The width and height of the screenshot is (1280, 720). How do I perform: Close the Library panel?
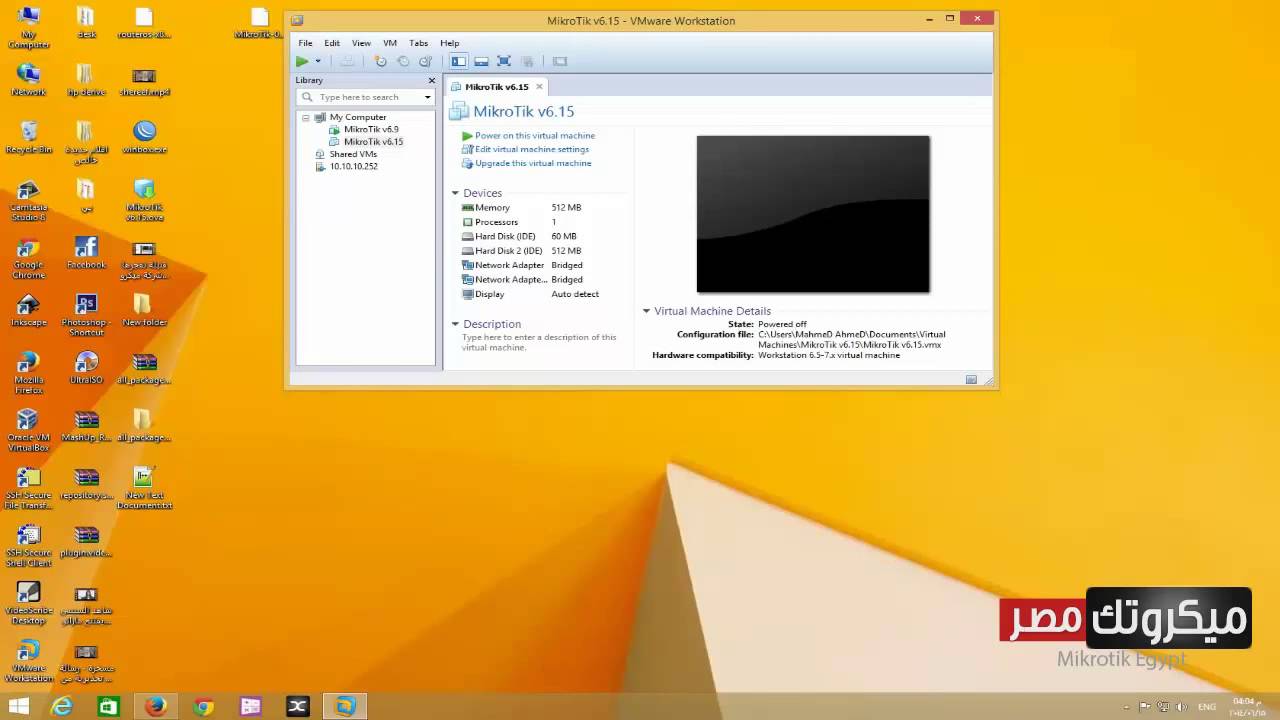click(x=432, y=80)
